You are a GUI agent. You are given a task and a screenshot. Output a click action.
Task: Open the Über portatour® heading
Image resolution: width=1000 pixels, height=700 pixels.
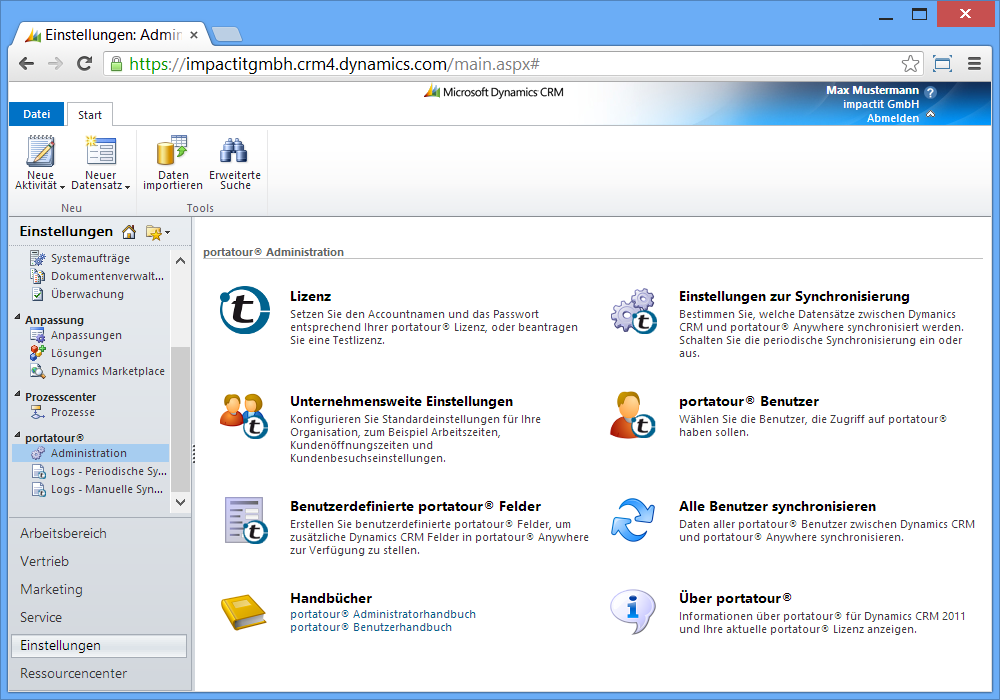click(x=735, y=599)
